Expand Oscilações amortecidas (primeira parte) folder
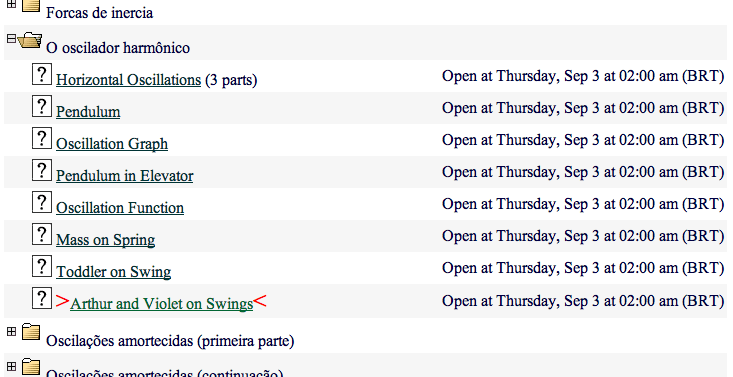Image resolution: width=733 pixels, height=377 pixels. 11,332
